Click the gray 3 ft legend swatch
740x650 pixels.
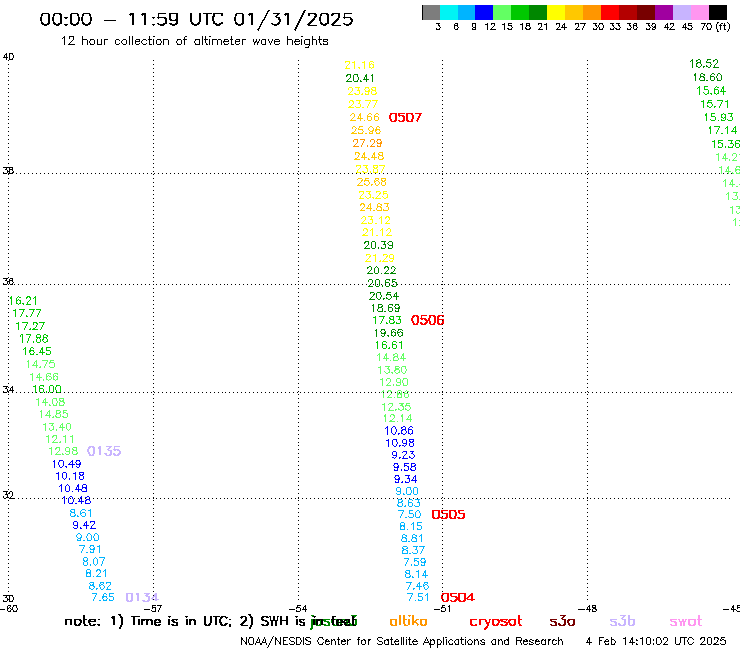(431, 13)
